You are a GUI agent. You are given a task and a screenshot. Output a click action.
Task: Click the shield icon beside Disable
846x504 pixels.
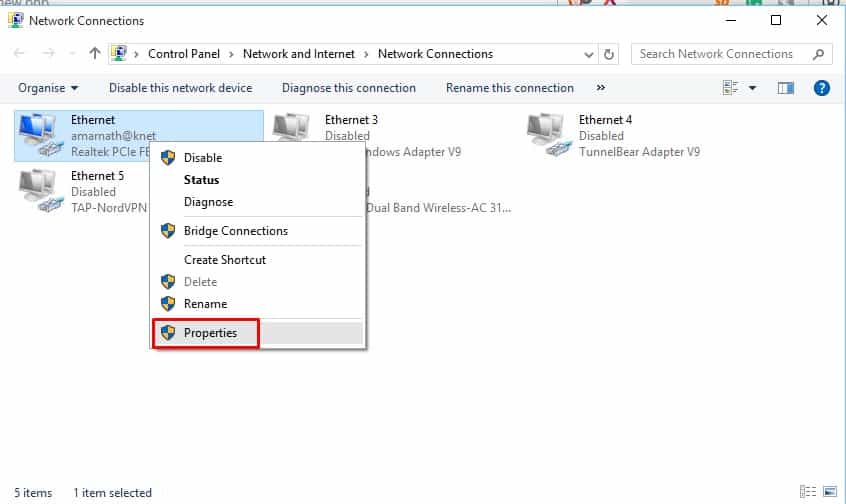click(168, 158)
